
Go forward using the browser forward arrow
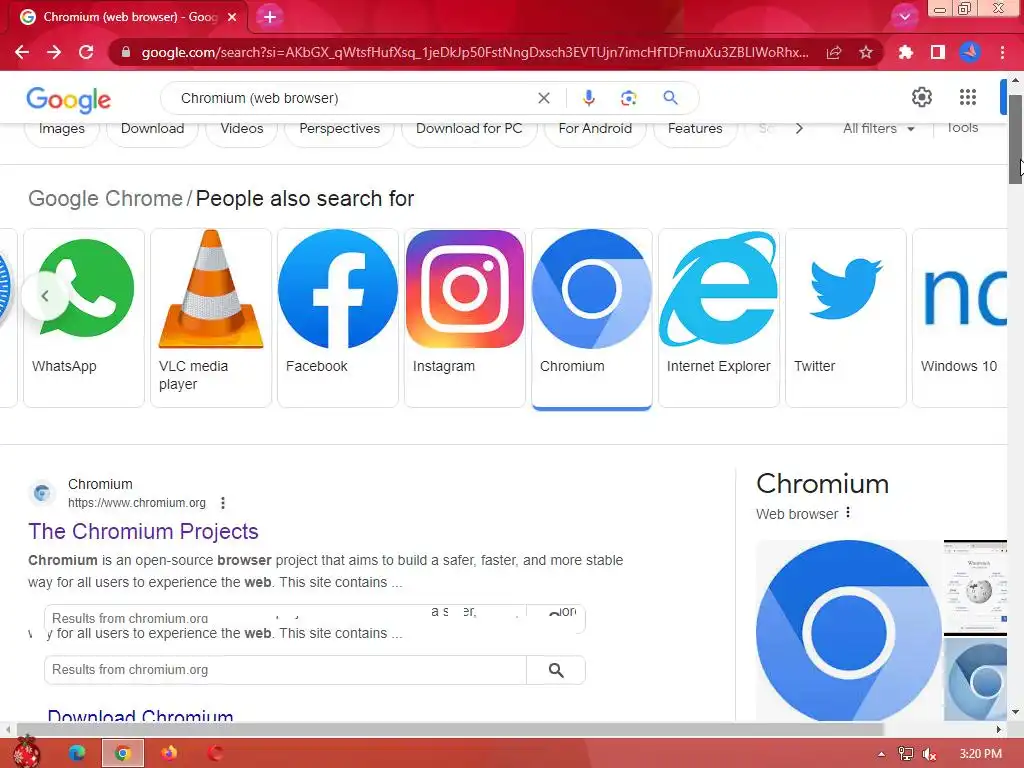(54, 52)
